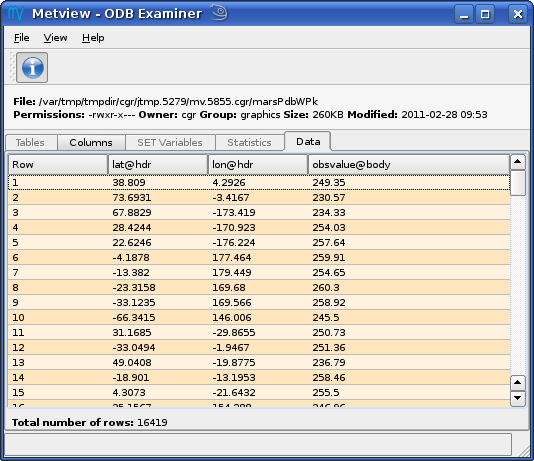Click the bottom window resize grip
The height and width of the screenshot is (461, 534).
point(523,450)
